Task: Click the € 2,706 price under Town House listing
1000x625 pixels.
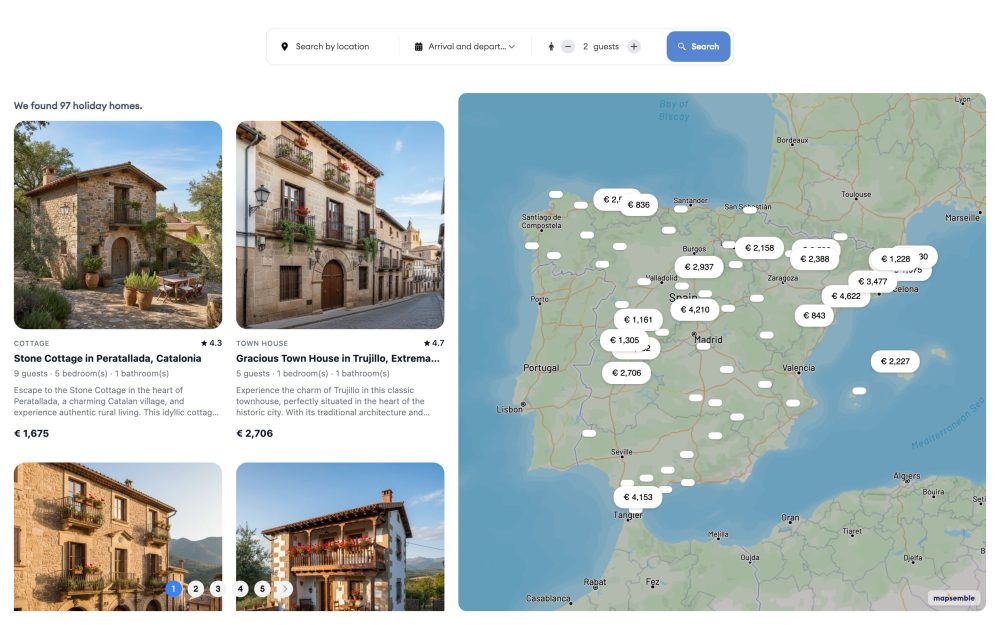Action: click(254, 433)
